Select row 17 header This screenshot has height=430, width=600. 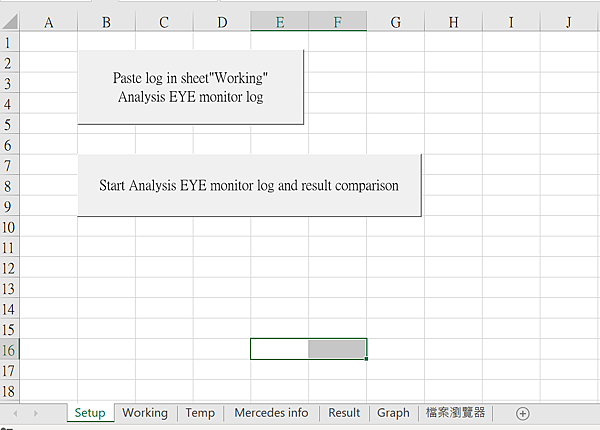pyautogui.click(x=10, y=371)
